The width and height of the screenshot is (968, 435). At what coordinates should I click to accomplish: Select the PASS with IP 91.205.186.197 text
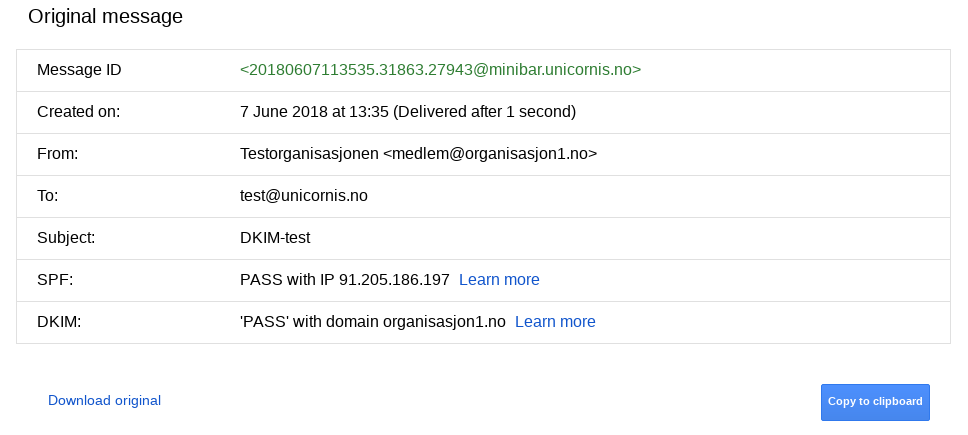pos(344,280)
